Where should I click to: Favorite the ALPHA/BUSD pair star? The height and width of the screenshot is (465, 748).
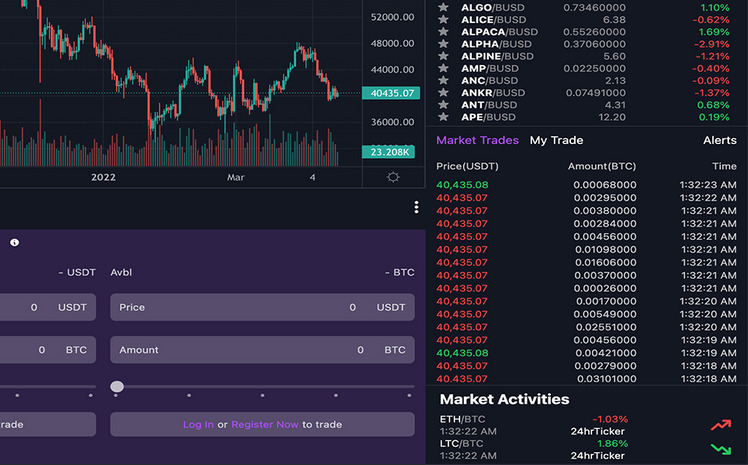point(443,44)
